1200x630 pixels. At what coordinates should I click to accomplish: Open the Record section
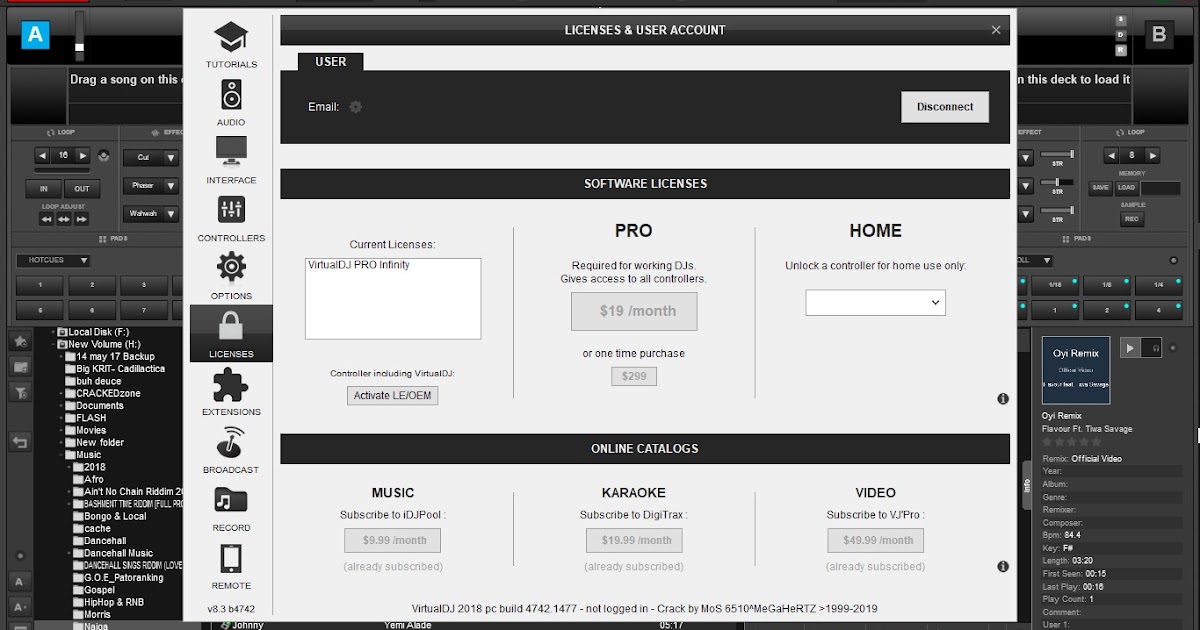[231, 508]
